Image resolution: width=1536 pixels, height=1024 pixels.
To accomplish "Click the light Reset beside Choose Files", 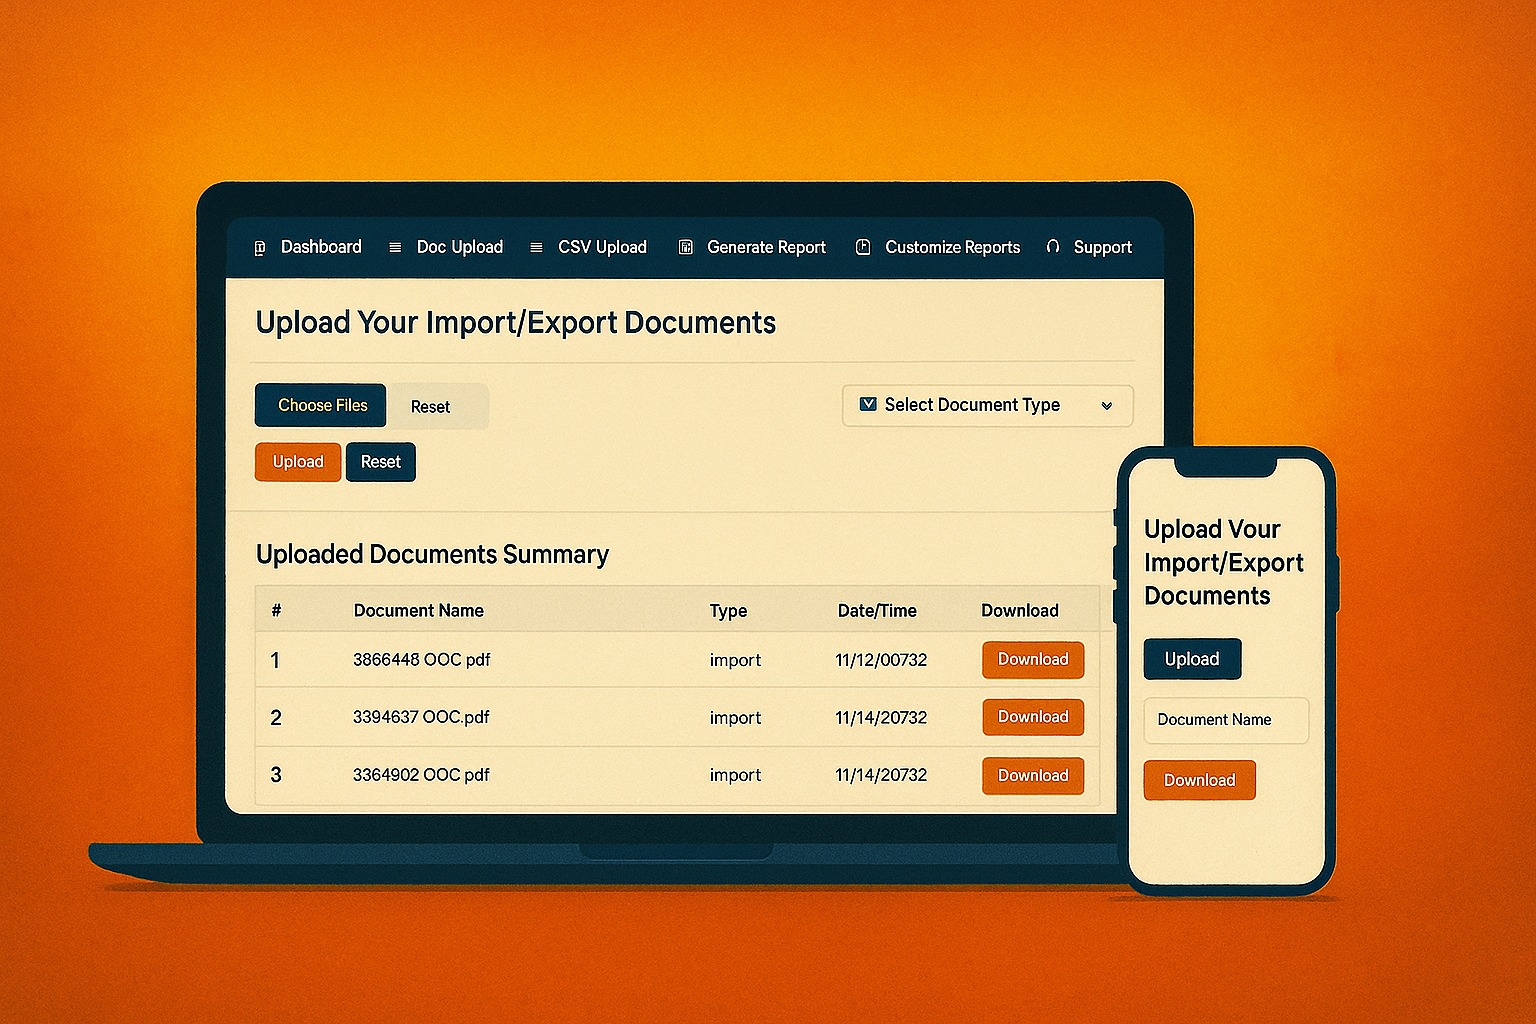I will [x=431, y=407].
